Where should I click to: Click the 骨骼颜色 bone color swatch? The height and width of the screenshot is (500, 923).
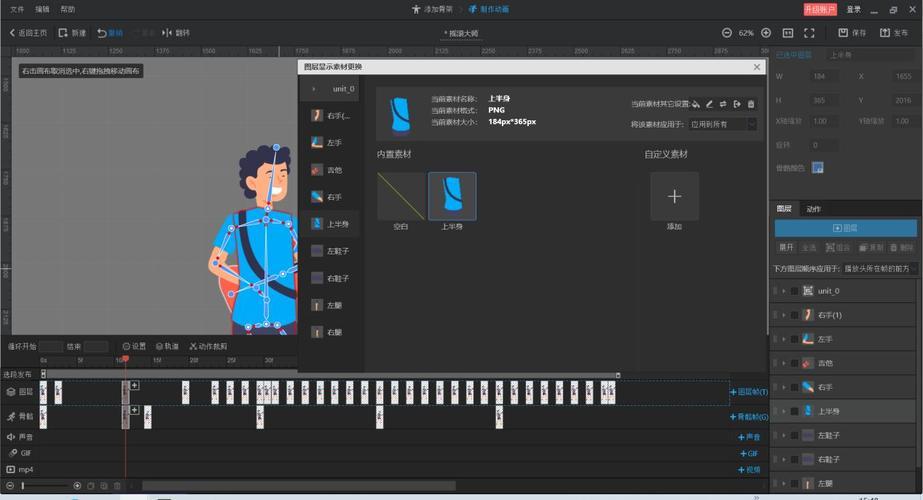817,167
